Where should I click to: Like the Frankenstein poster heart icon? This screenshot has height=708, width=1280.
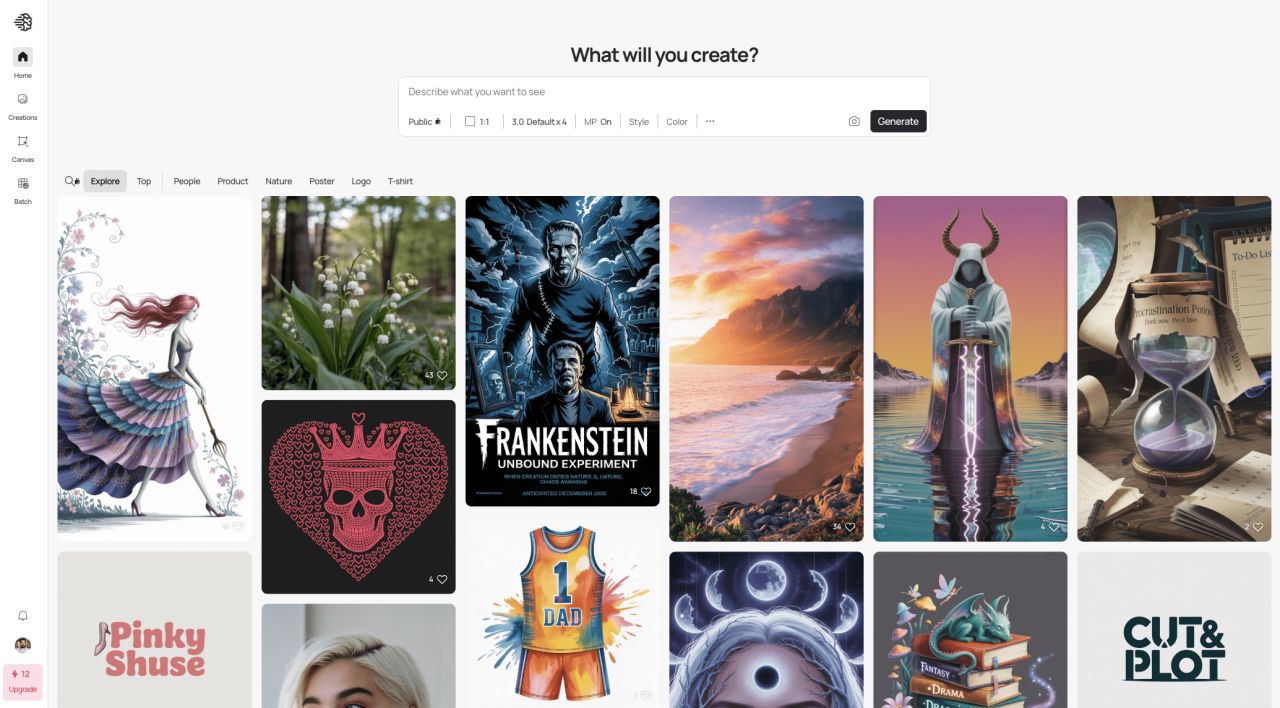(646, 491)
